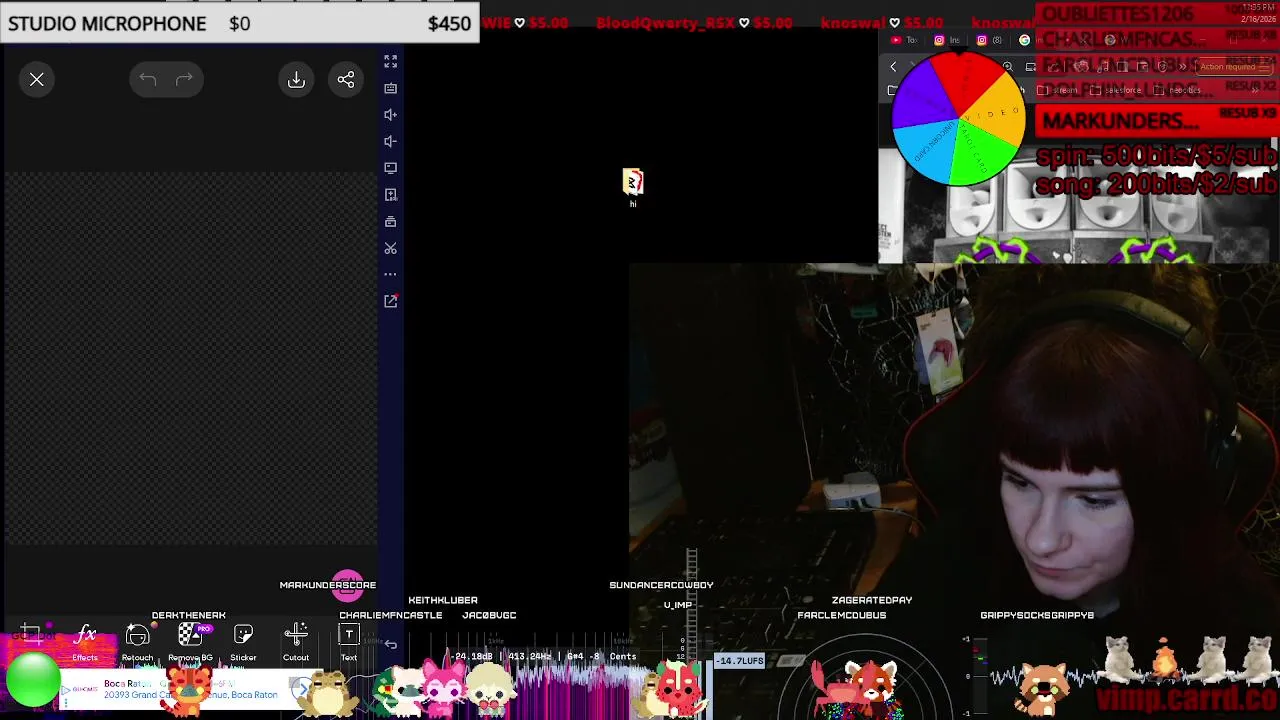Open the 'neocities' bookmark folder in browser

[x=1179, y=90]
